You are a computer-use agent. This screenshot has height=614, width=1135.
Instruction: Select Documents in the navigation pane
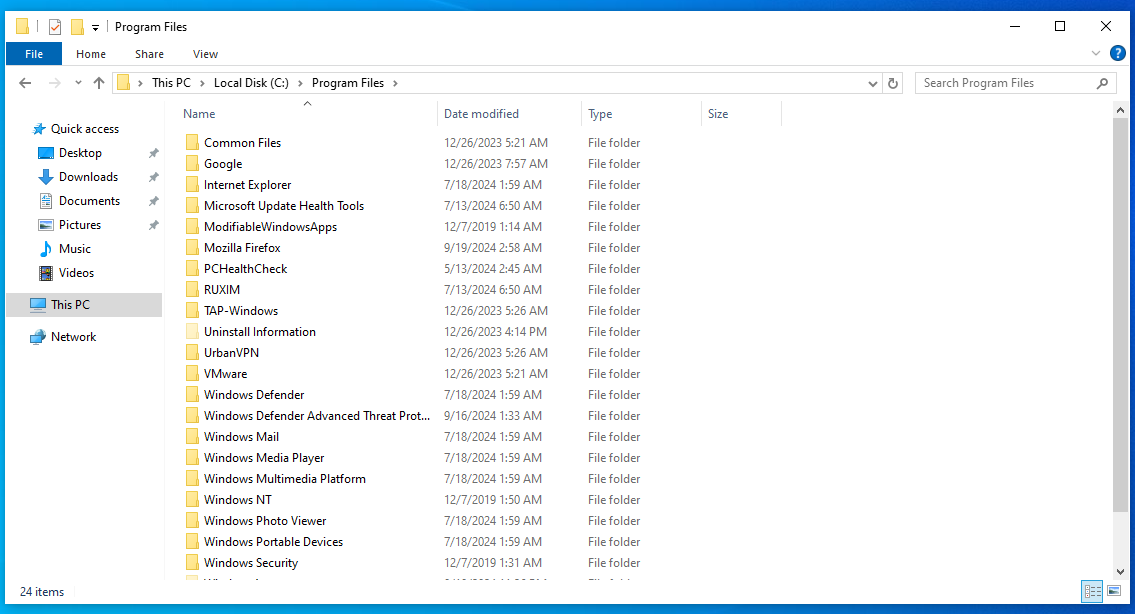pyautogui.click(x=90, y=201)
